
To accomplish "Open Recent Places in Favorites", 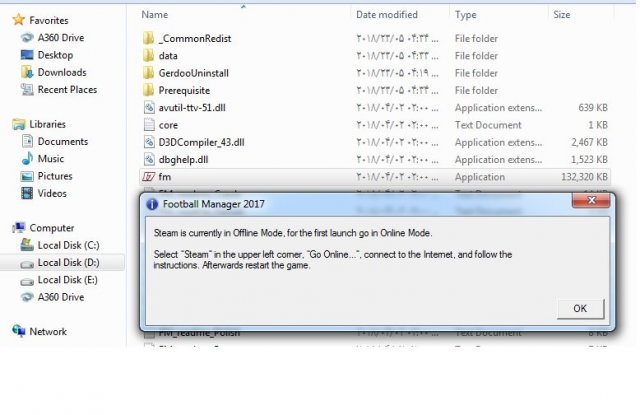I will [67, 89].
